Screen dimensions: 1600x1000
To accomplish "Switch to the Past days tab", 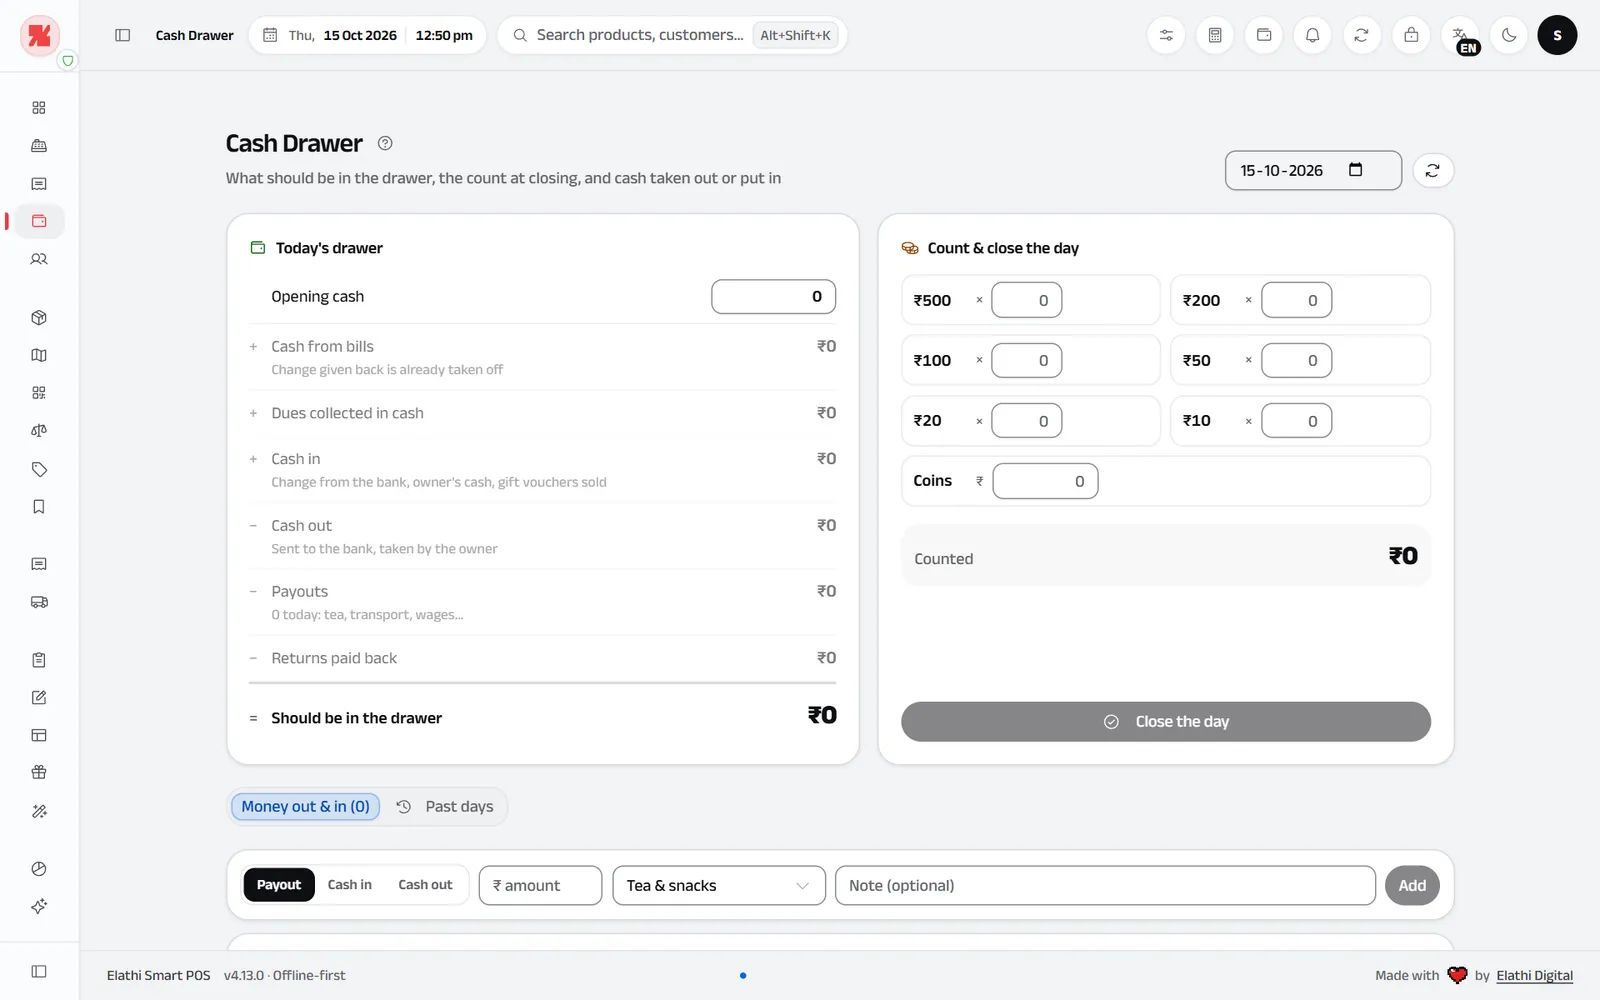I will [445, 807].
